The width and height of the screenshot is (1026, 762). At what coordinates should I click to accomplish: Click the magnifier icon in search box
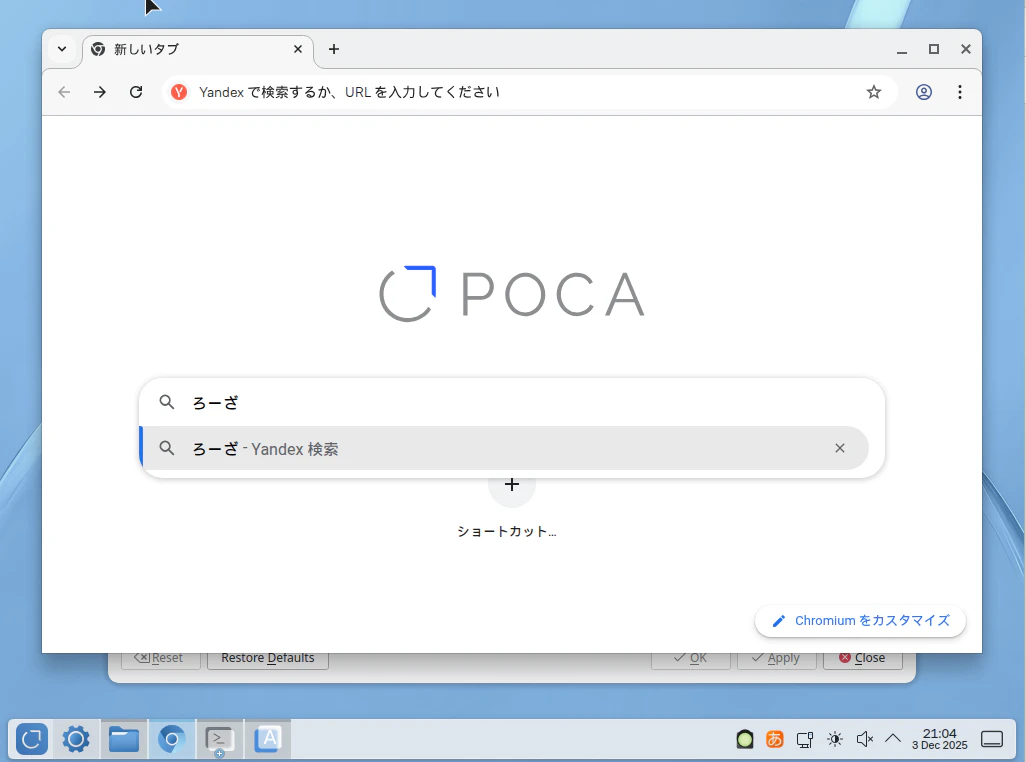[167, 402]
